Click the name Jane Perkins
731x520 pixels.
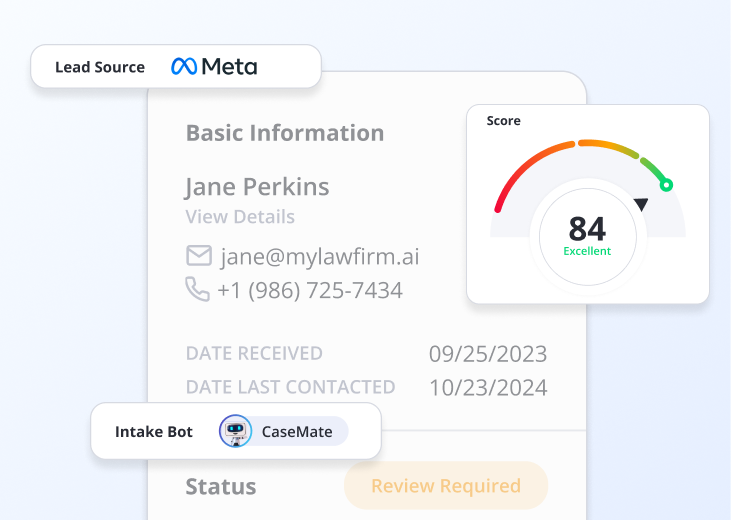tap(257, 187)
